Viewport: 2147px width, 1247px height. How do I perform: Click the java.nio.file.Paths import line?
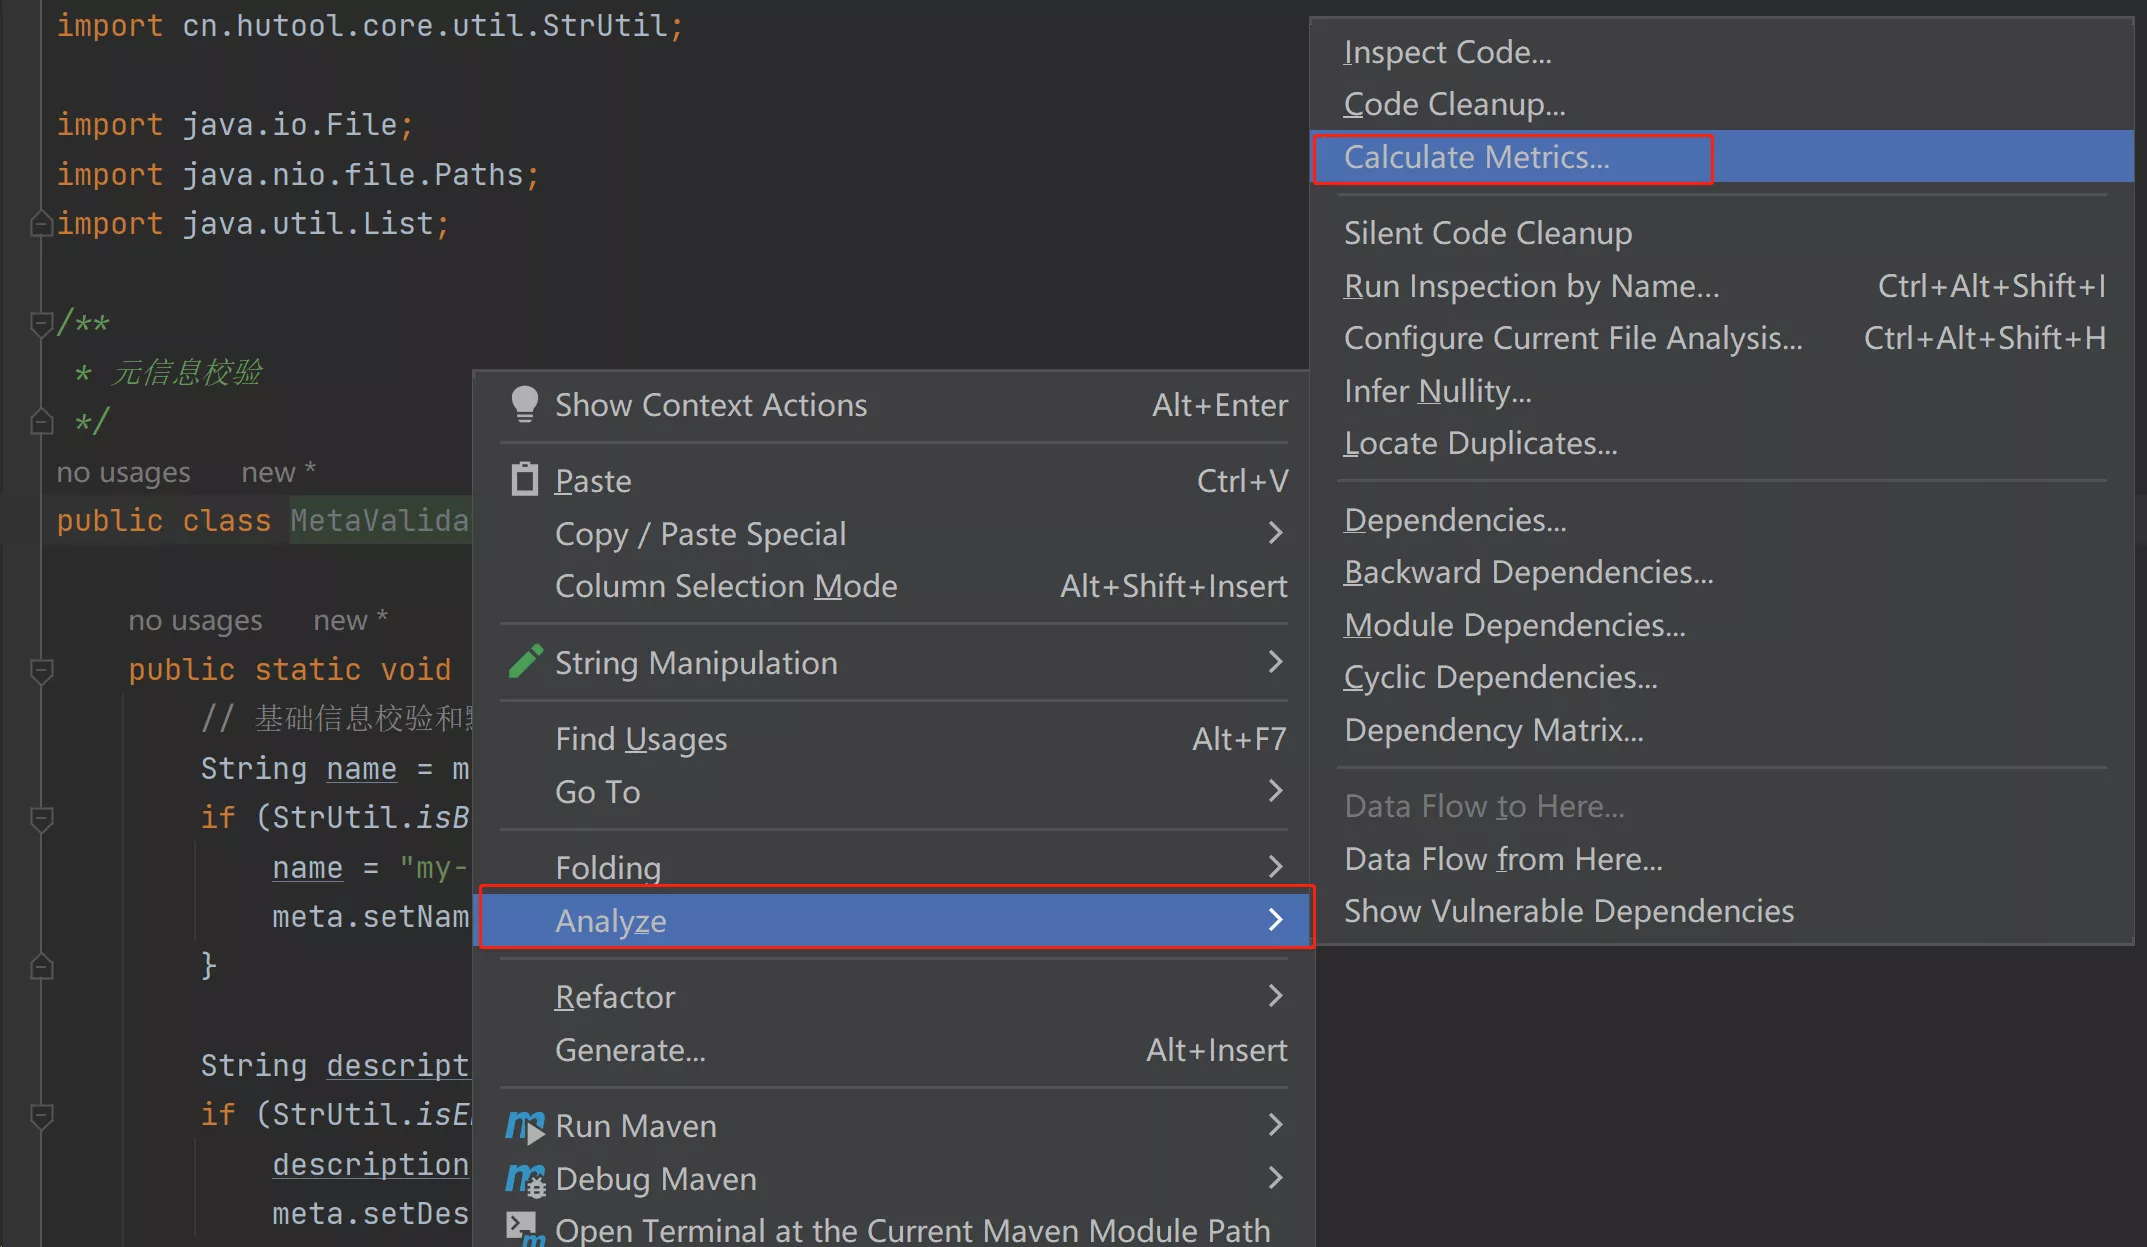(298, 174)
